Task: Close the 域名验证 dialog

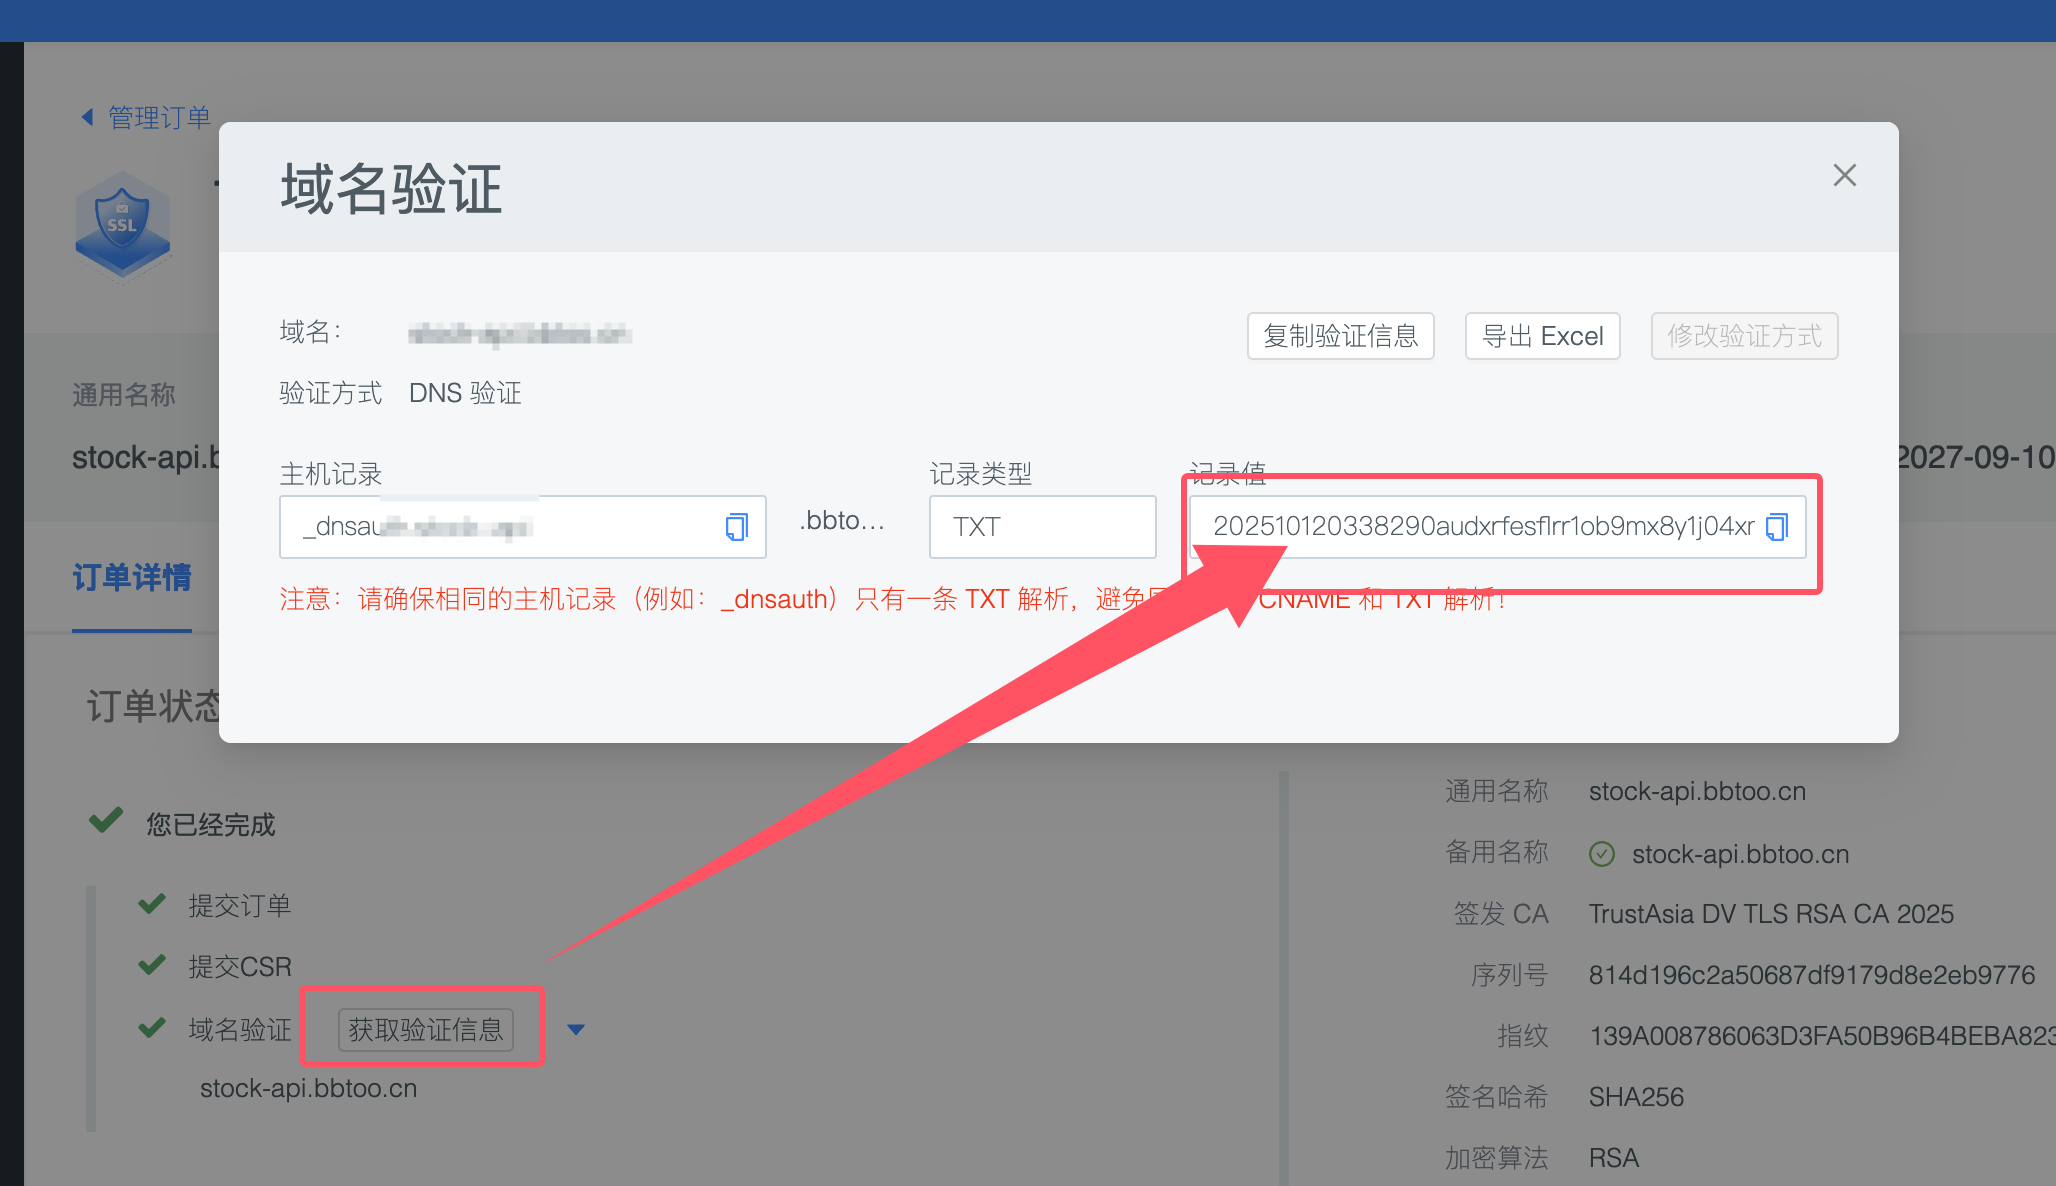Action: [x=1844, y=176]
